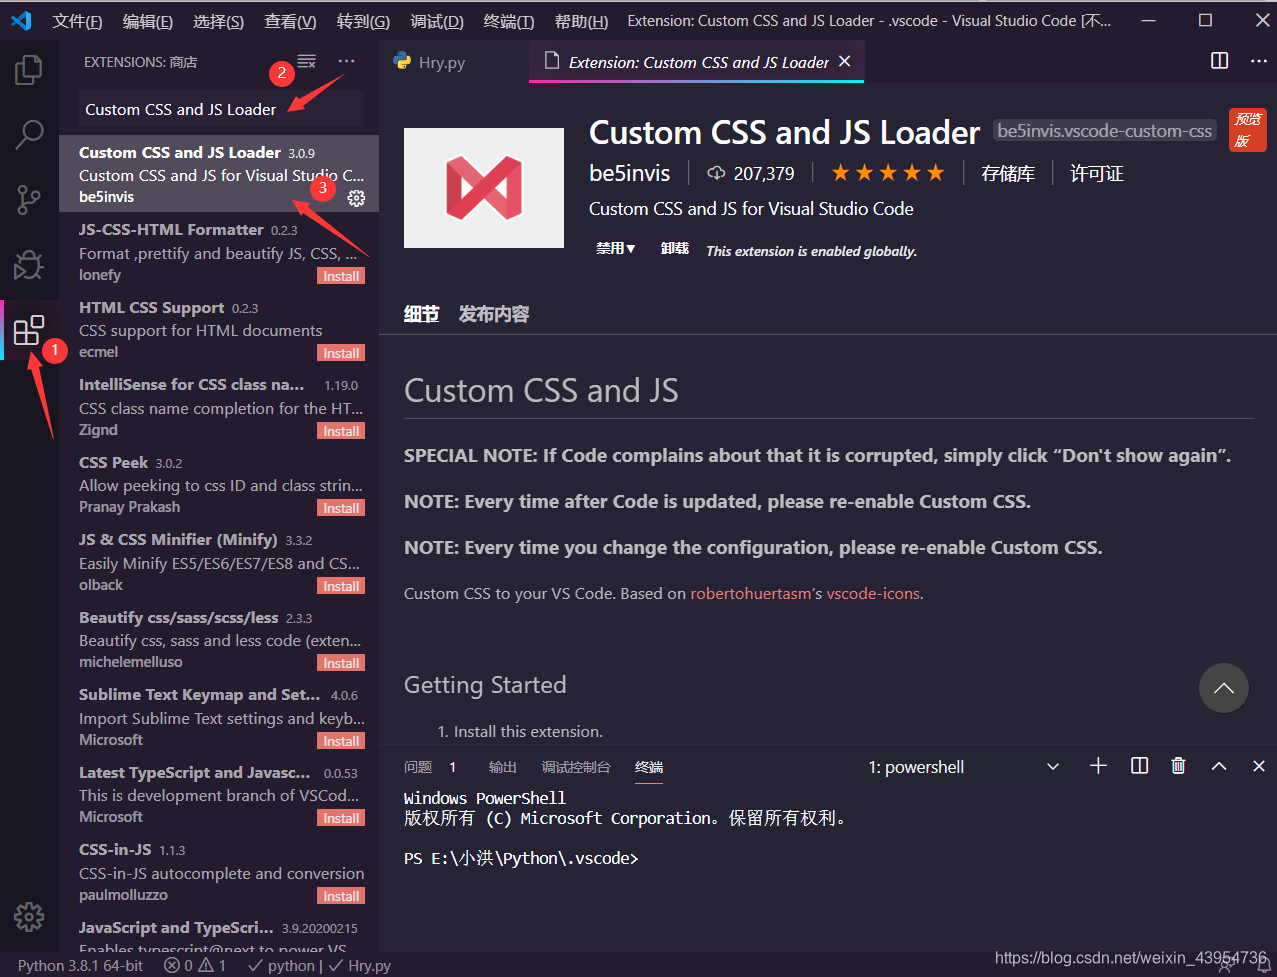Image resolution: width=1277 pixels, height=977 pixels.
Task: Click the star rating of the extension
Action: (888, 173)
